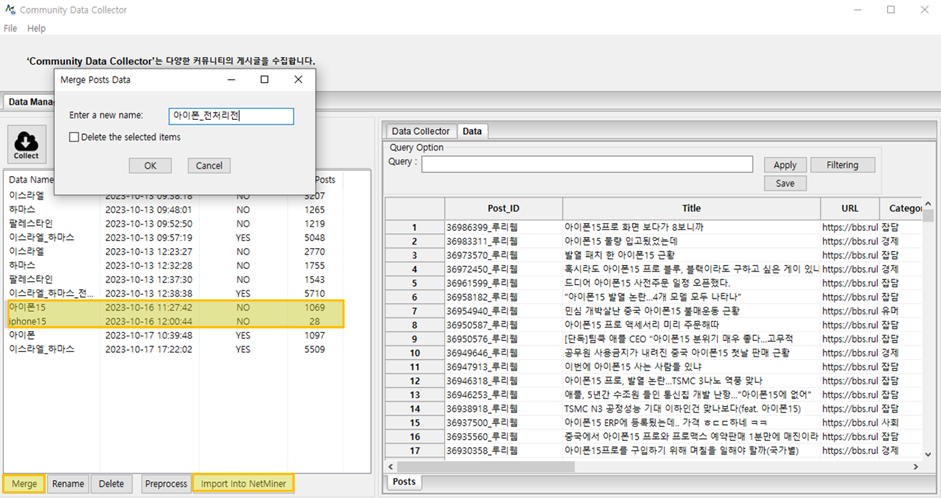
Task: Confirm merge with OK button
Action: 150,166
